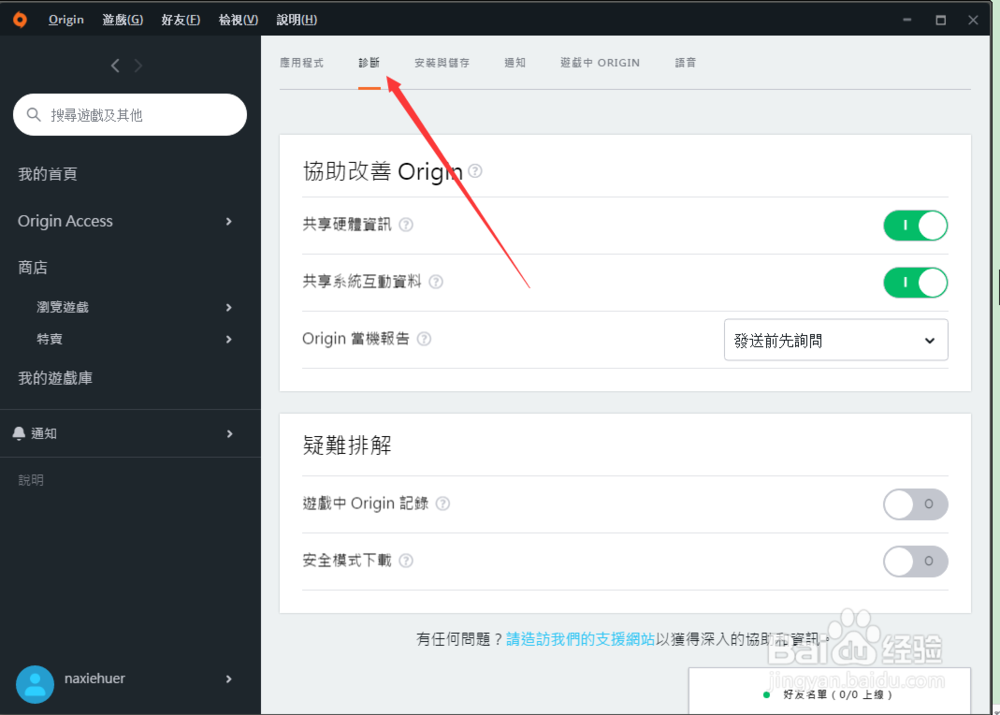
Task: Go to 我的首頁
Action: tap(48, 174)
